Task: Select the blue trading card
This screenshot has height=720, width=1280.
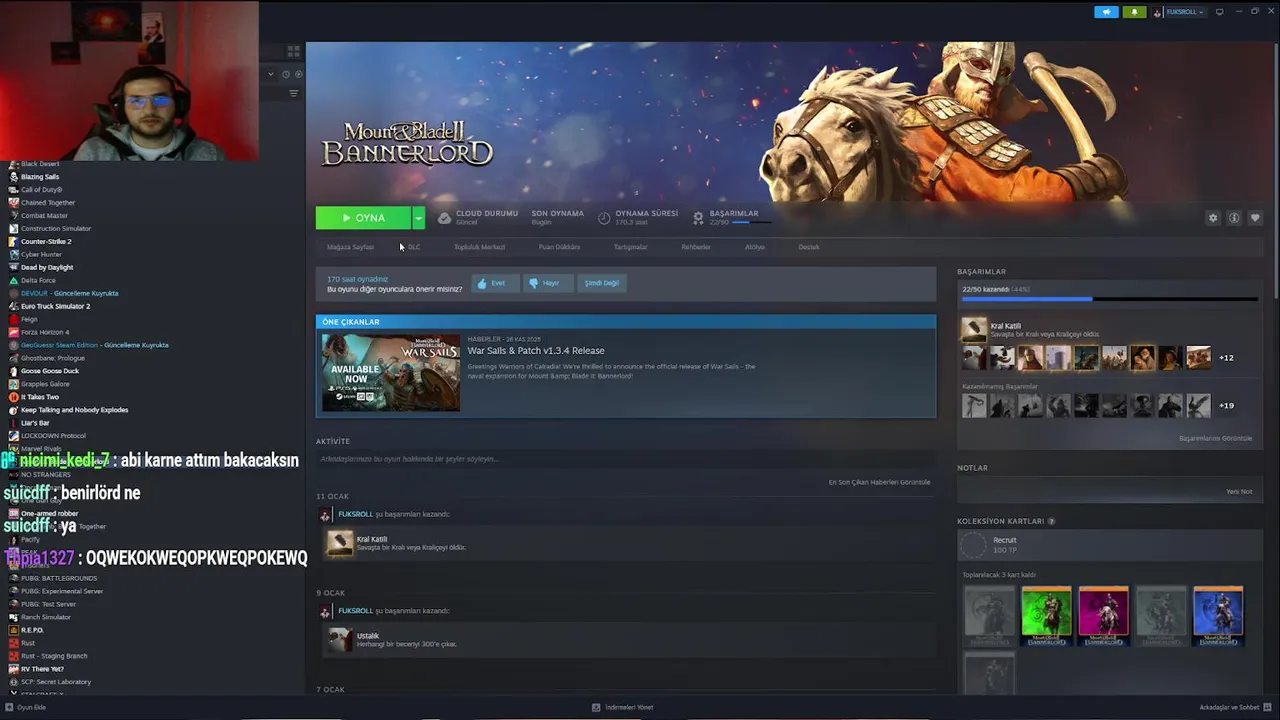Action: pos(1218,616)
